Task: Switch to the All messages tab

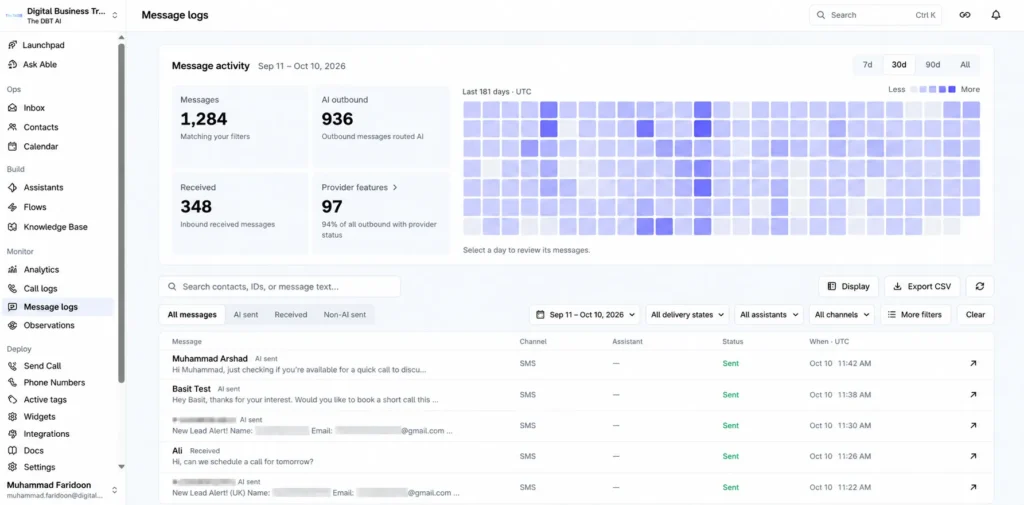Action: coord(192,314)
